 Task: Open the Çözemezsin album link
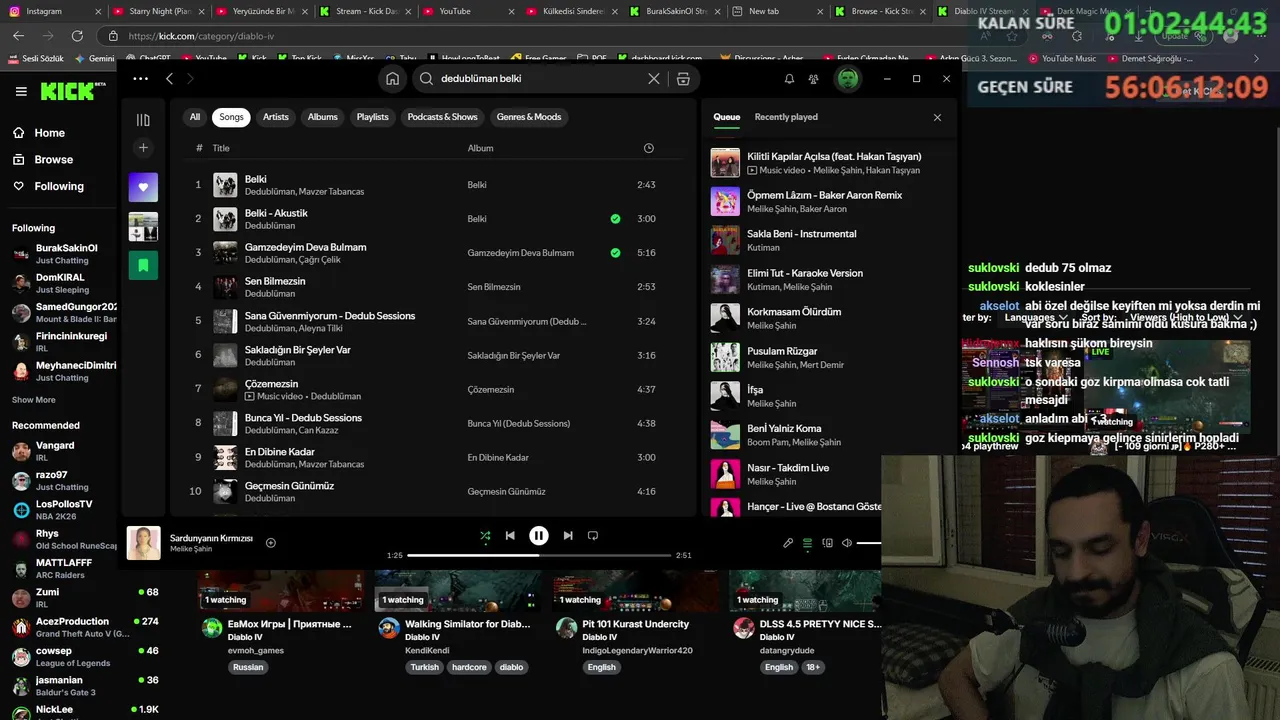pyautogui.click(x=491, y=390)
